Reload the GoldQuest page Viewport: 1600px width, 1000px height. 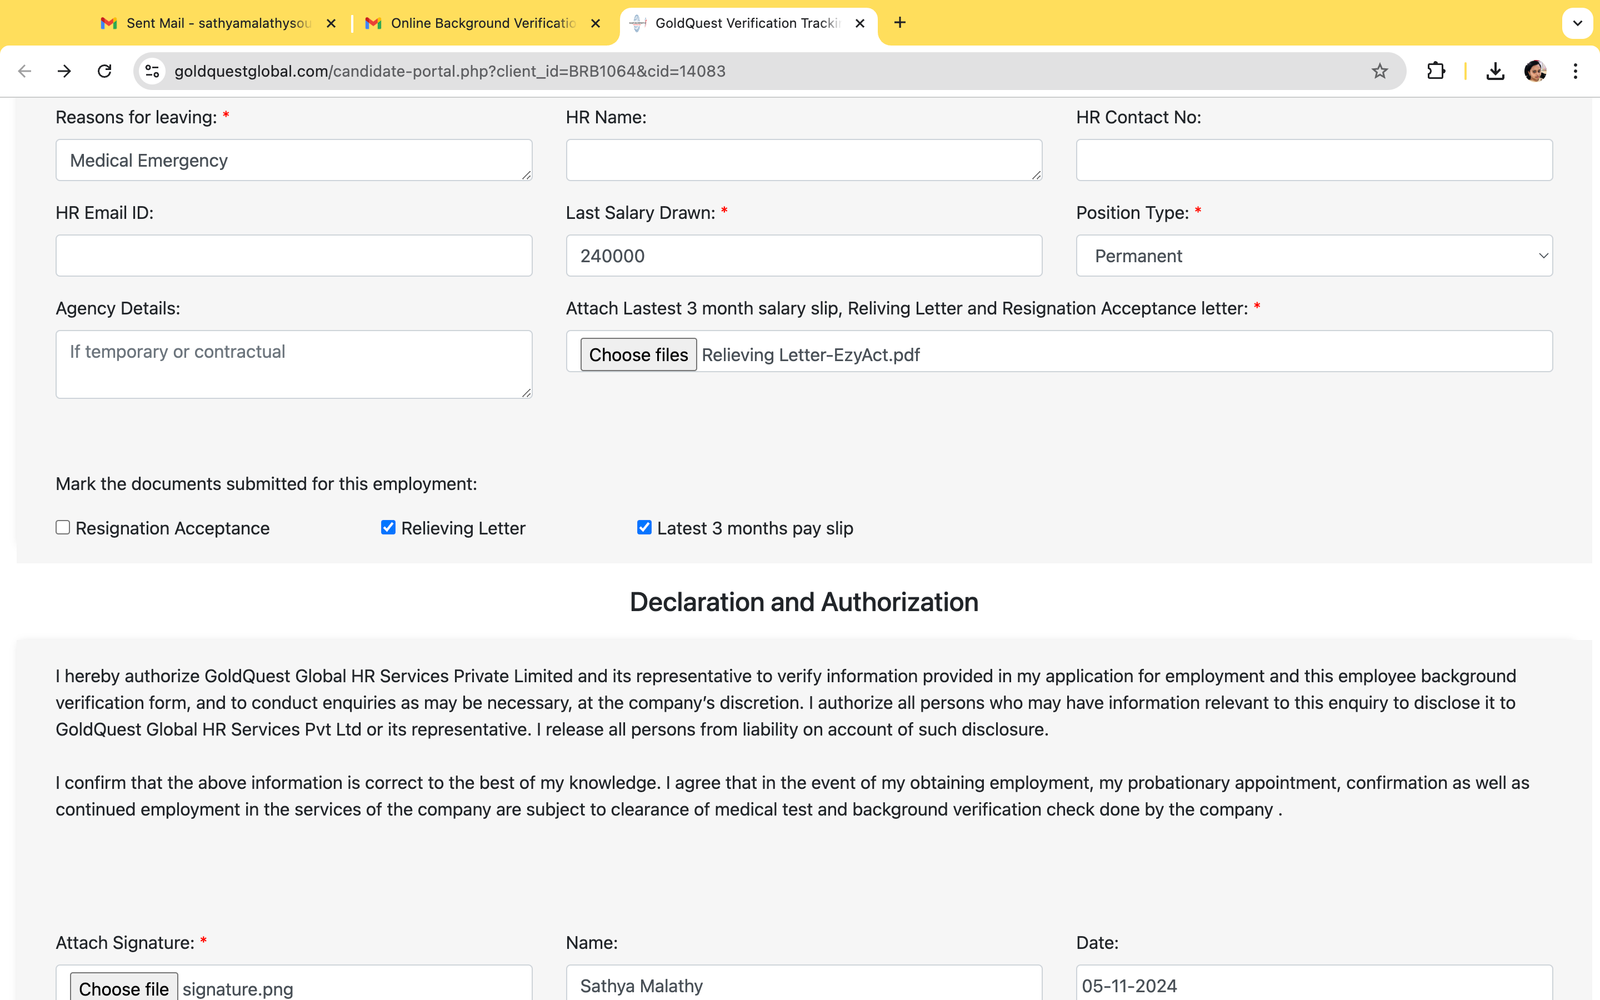click(x=104, y=71)
